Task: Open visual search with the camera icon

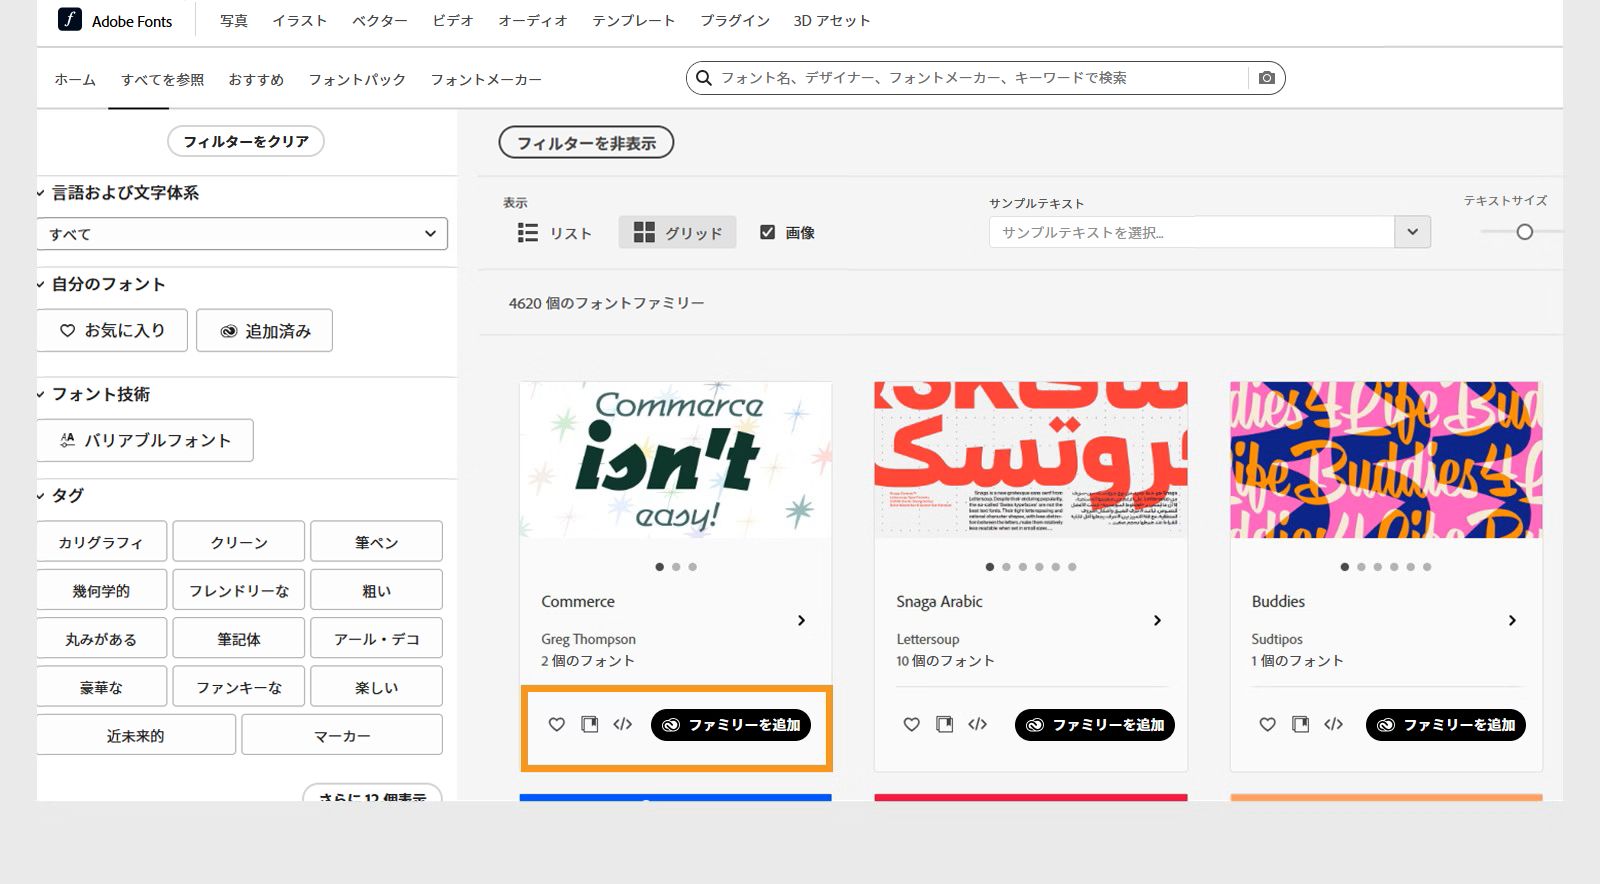Action: click(x=1267, y=78)
